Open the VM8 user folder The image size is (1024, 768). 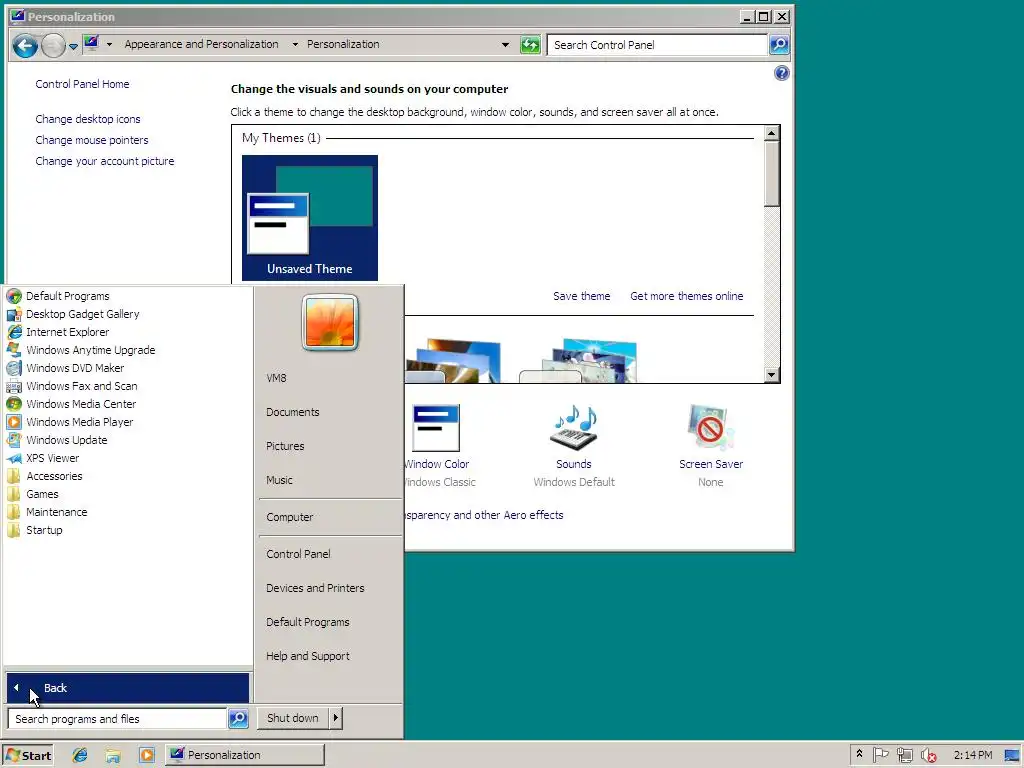tap(276, 378)
